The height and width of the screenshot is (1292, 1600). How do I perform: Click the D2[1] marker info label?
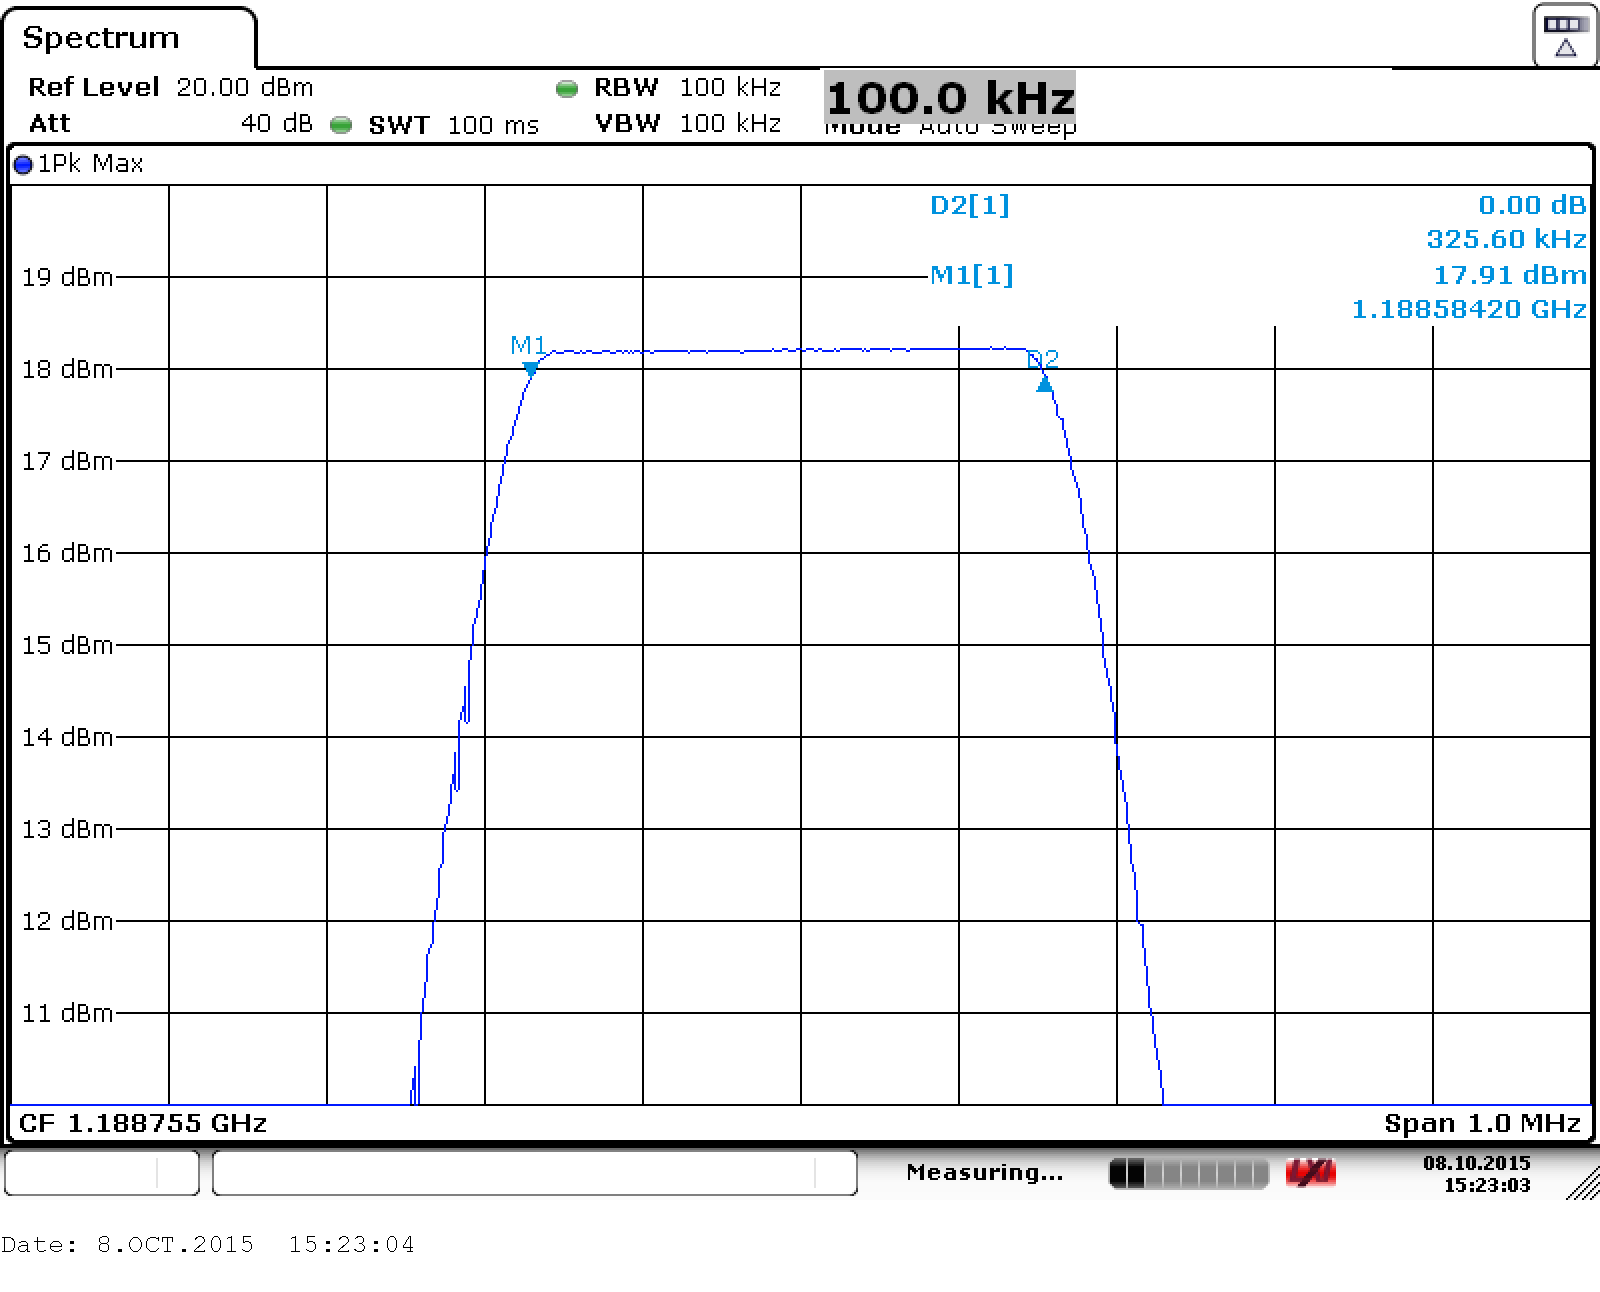coord(969,205)
